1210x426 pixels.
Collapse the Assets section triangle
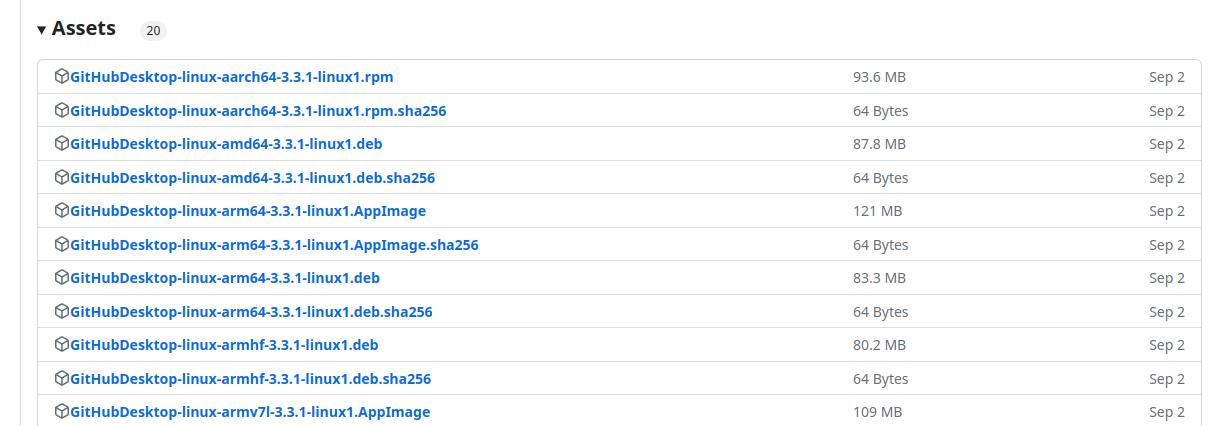tap(42, 30)
